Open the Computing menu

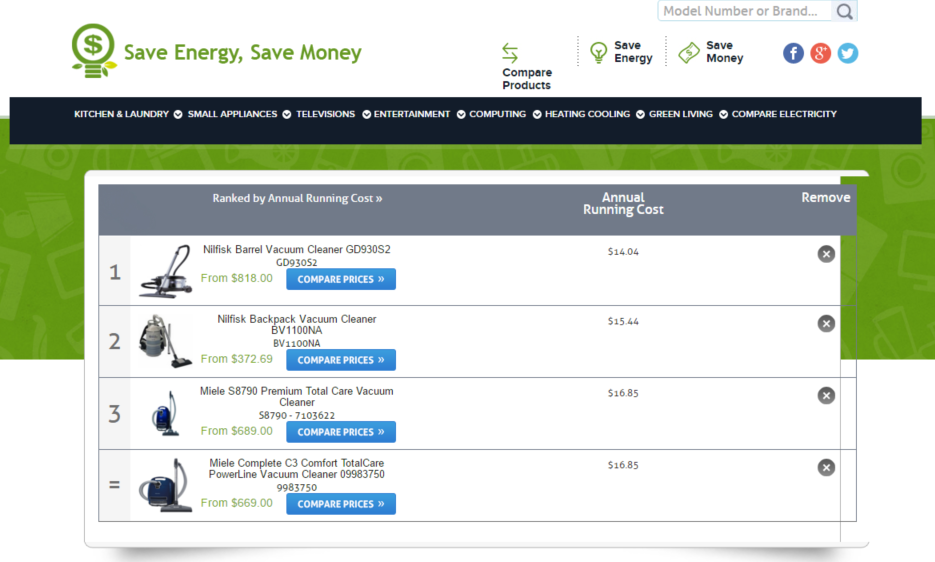pos(497,114)
